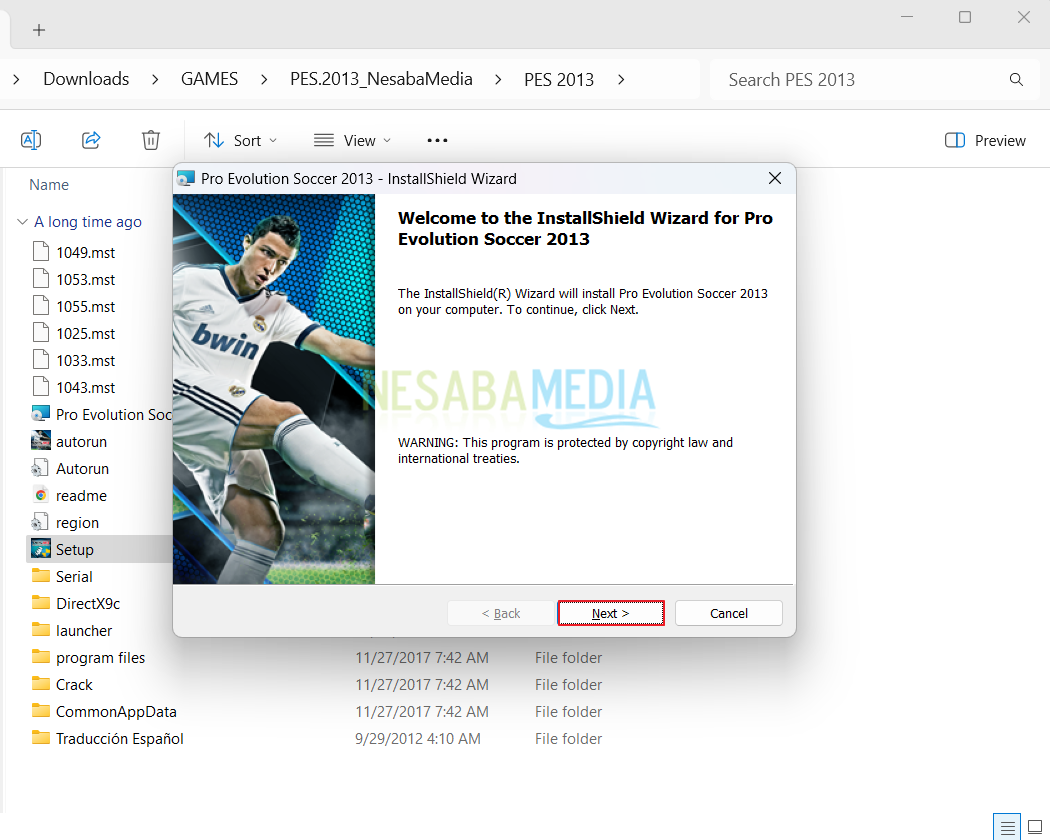This screenshot has width=1050, height=840.
Task: Select file 1049.mst
Action: (x=86, y=253)
